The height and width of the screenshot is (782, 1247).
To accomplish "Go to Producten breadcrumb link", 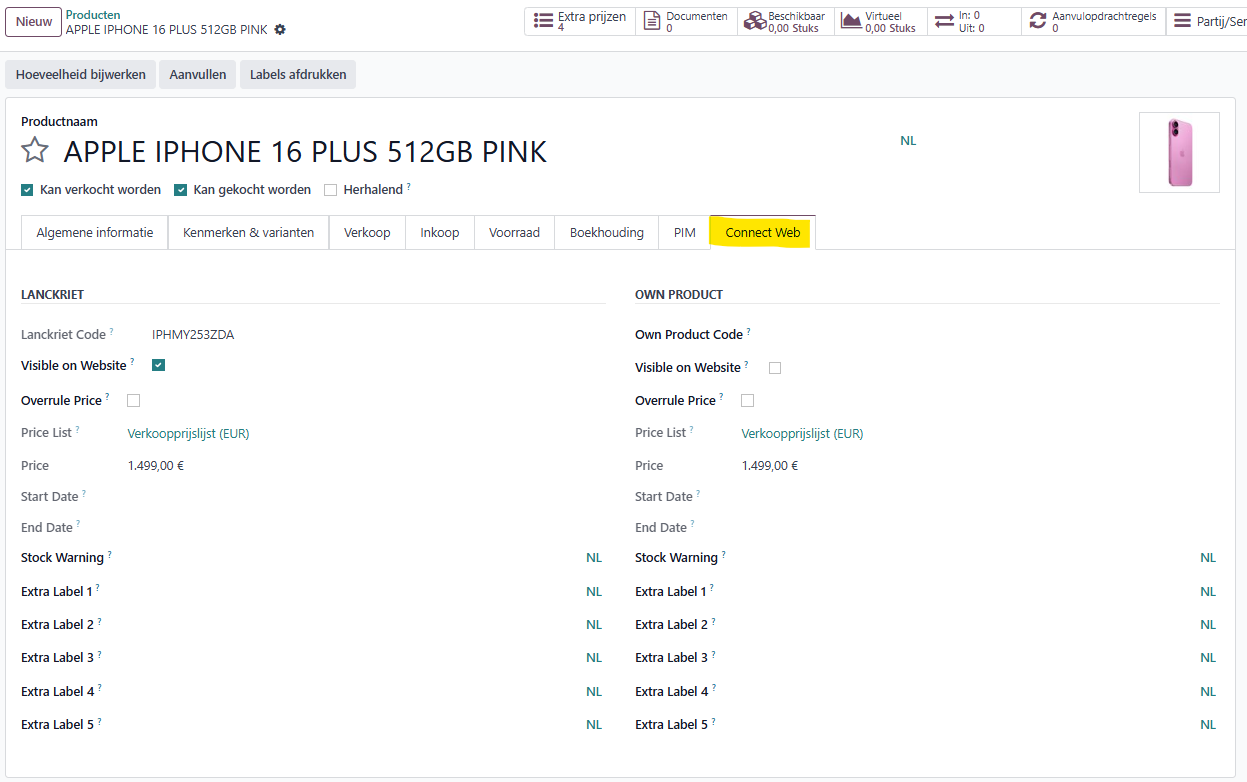I will click(93, 15).
